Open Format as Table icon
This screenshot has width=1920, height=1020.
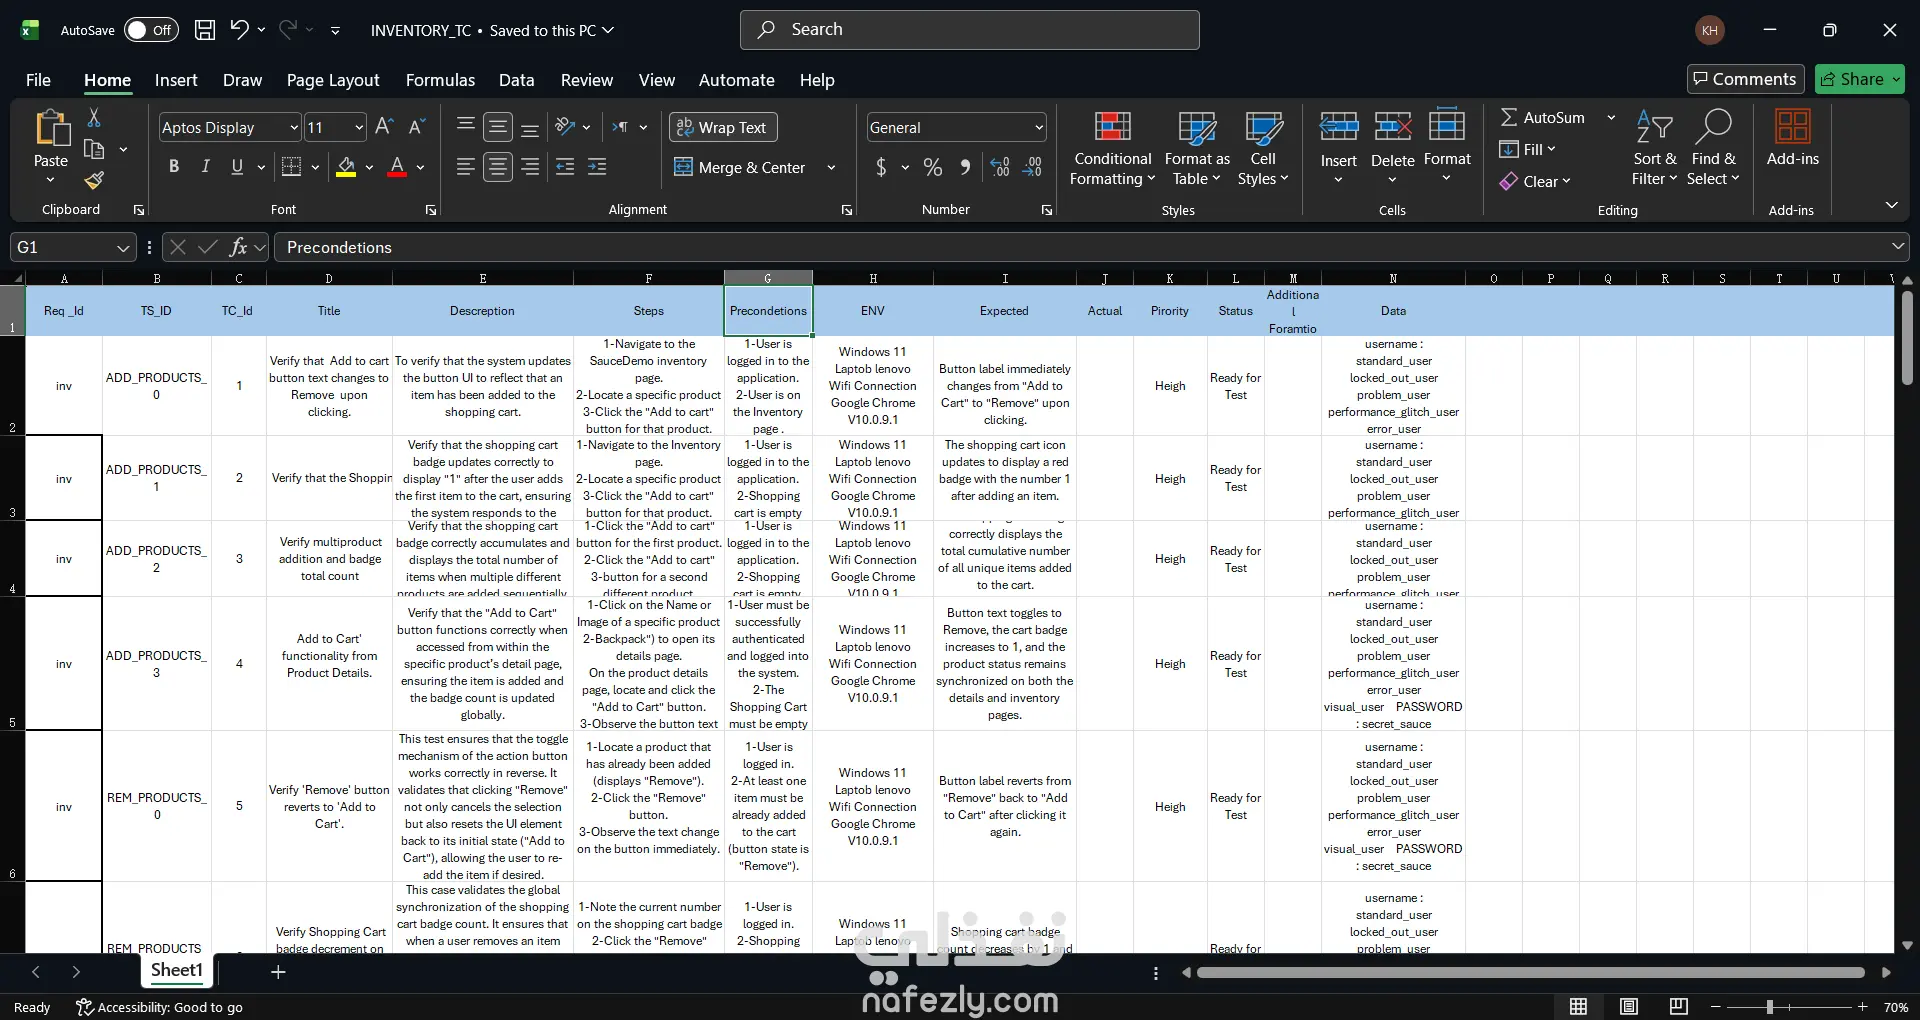click(x=1197, y=127)
